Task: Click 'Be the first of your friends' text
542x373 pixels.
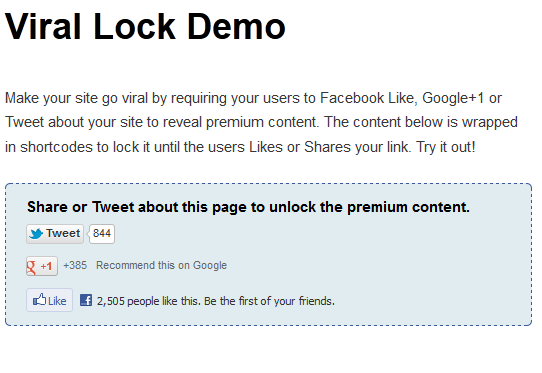Action: coord(269,301)
